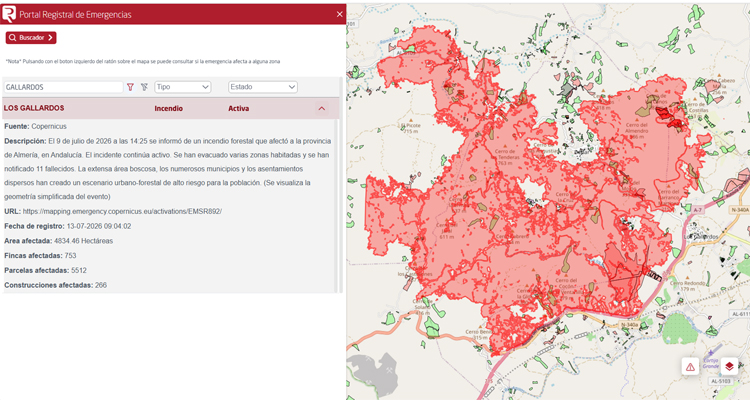Click the Construcciones afectadas 266 value

coord(101,286)
